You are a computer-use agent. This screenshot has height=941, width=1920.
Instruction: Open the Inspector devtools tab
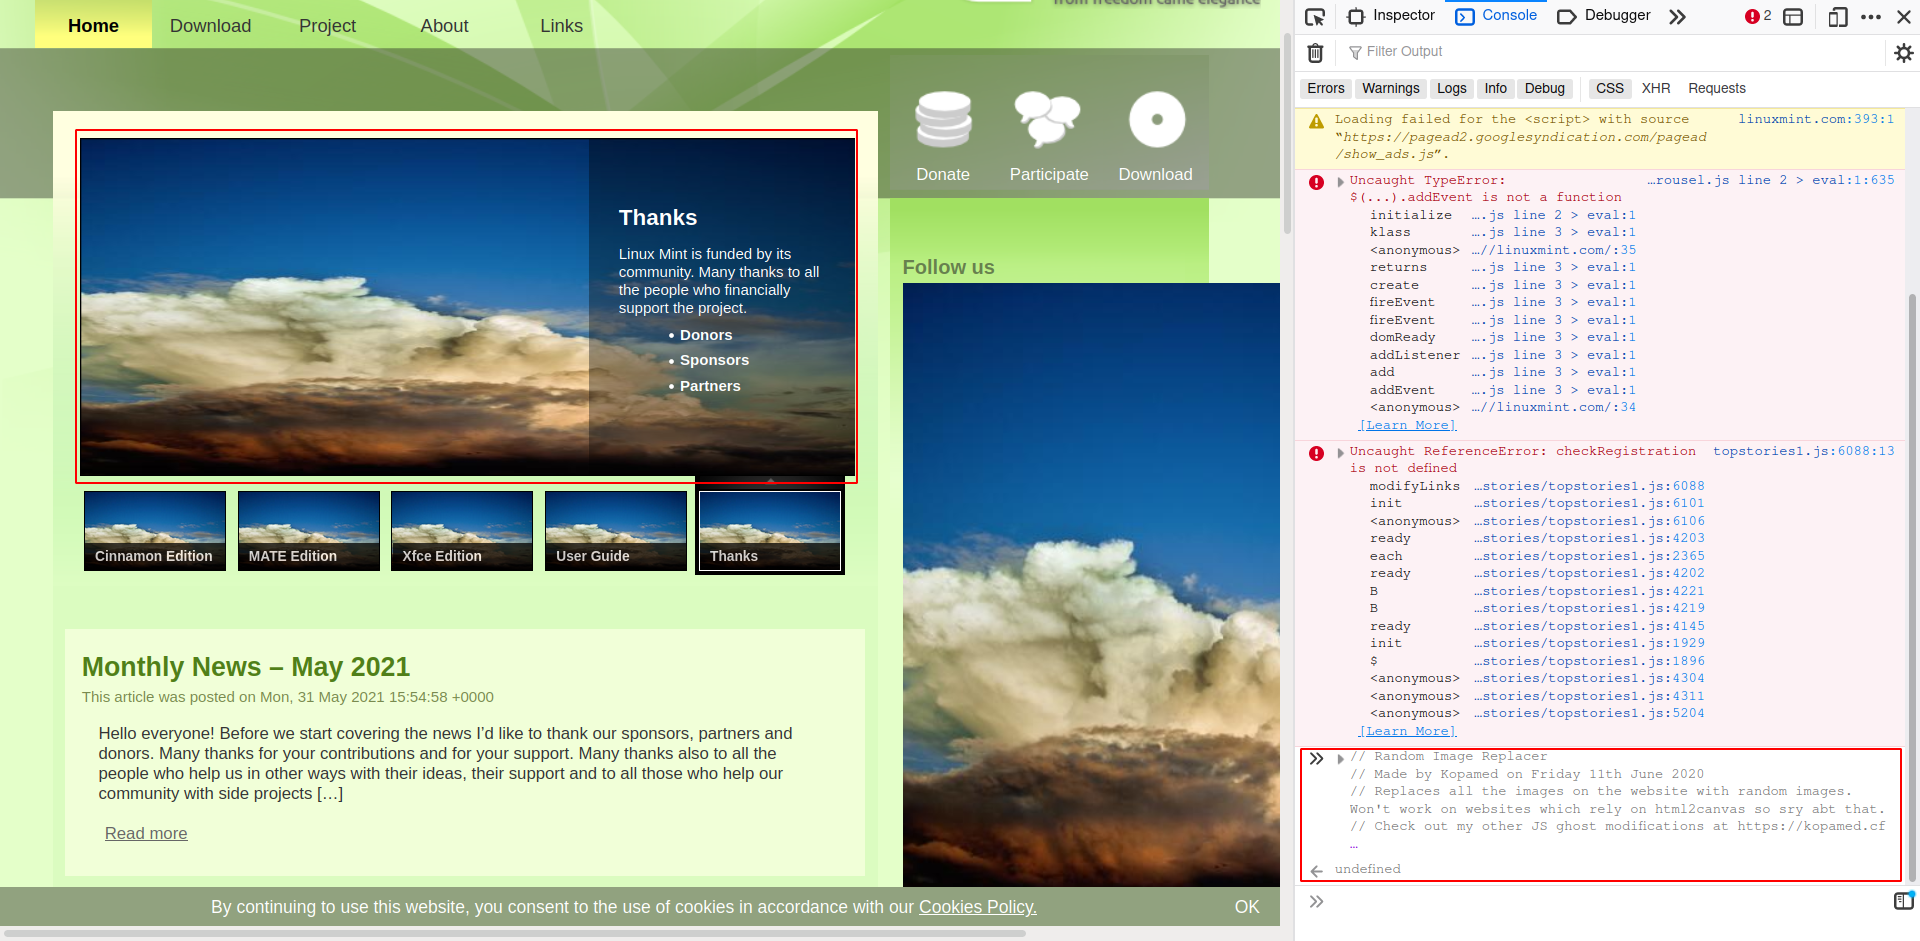click(x=1391, y=16)
